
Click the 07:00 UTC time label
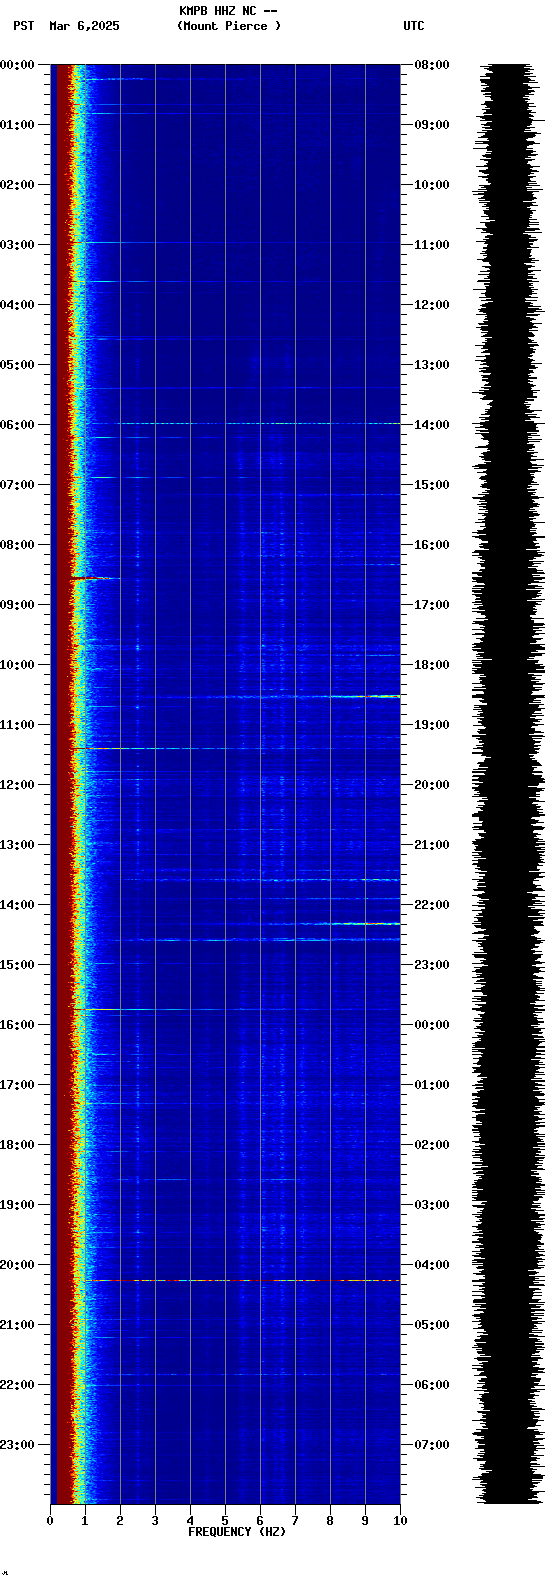coord(432,1445)
